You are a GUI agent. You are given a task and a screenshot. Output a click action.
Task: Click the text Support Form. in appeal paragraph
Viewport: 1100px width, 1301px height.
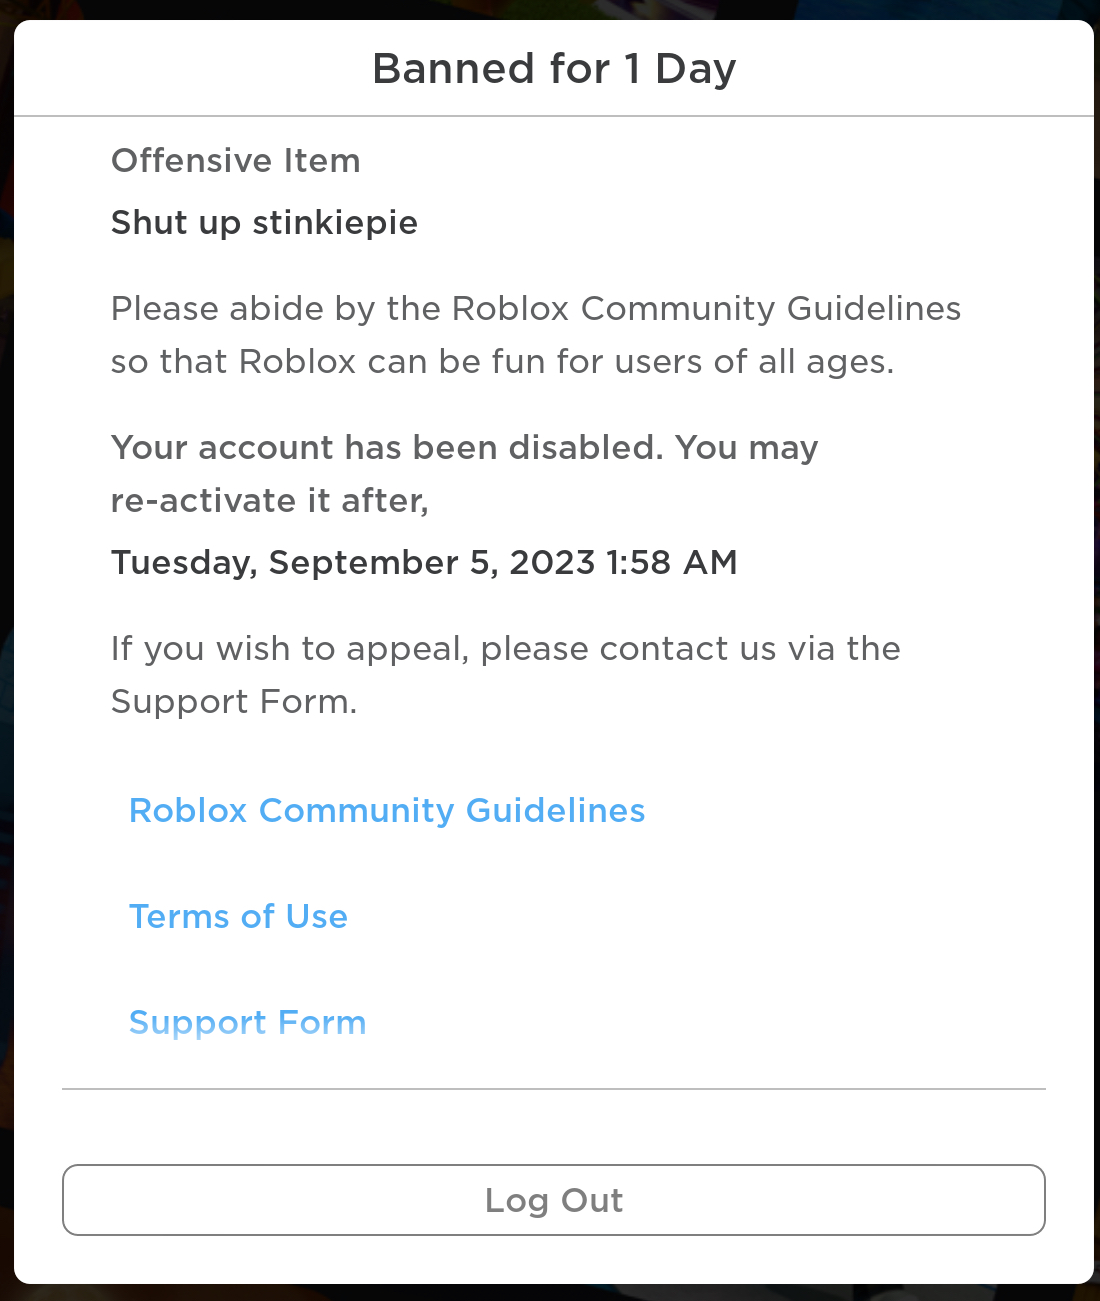(x=234, y=703)
